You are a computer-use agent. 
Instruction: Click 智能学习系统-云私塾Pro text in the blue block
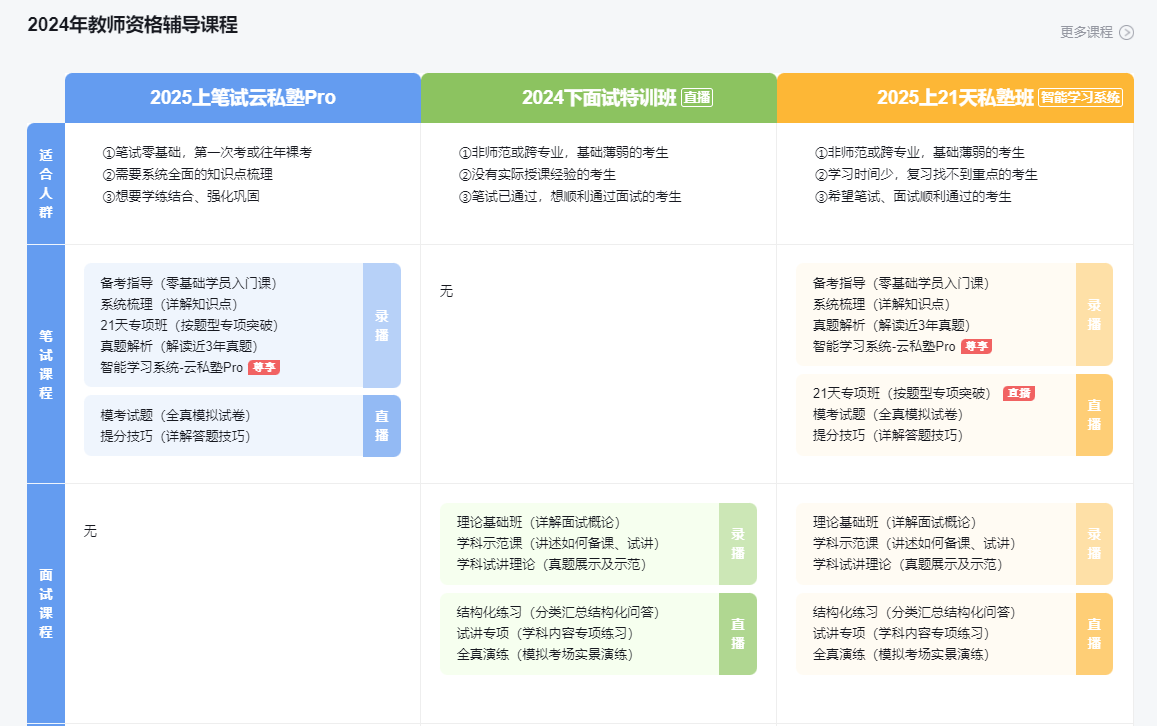tap(171, 368)
